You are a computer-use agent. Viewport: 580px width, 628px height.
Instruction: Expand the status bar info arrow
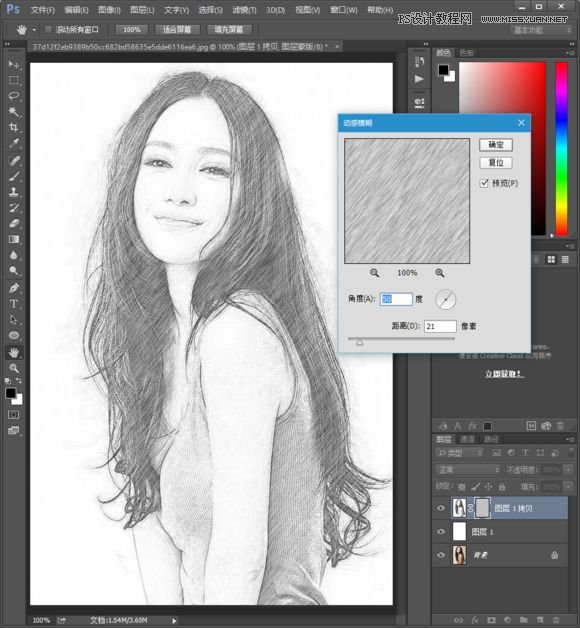174,620
